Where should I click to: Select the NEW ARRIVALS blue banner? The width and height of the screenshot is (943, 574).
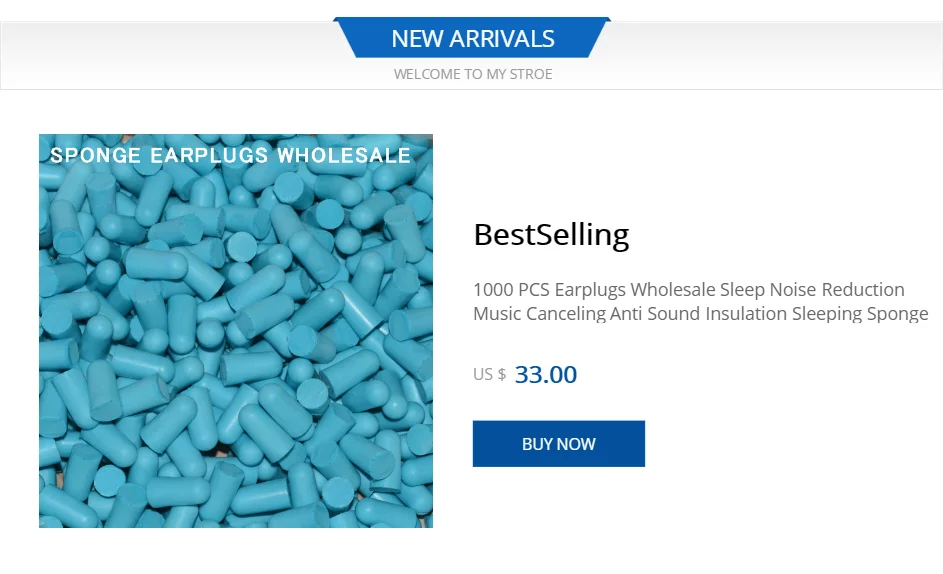tap(472, 38)
